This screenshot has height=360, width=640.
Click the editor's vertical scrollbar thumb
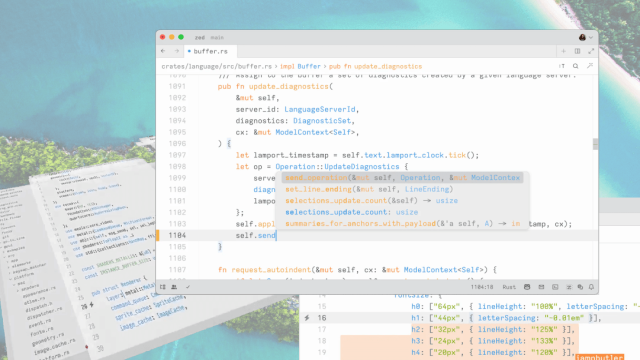pyautogui.click(x=596, y=144)
